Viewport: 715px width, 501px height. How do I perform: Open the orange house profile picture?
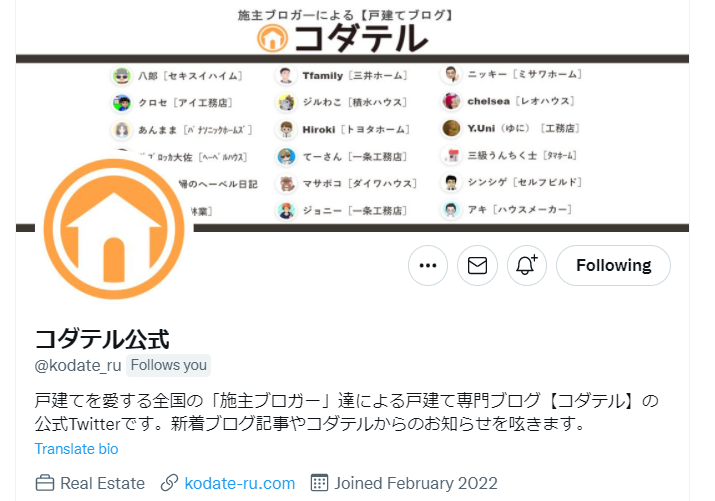[114, 229]
